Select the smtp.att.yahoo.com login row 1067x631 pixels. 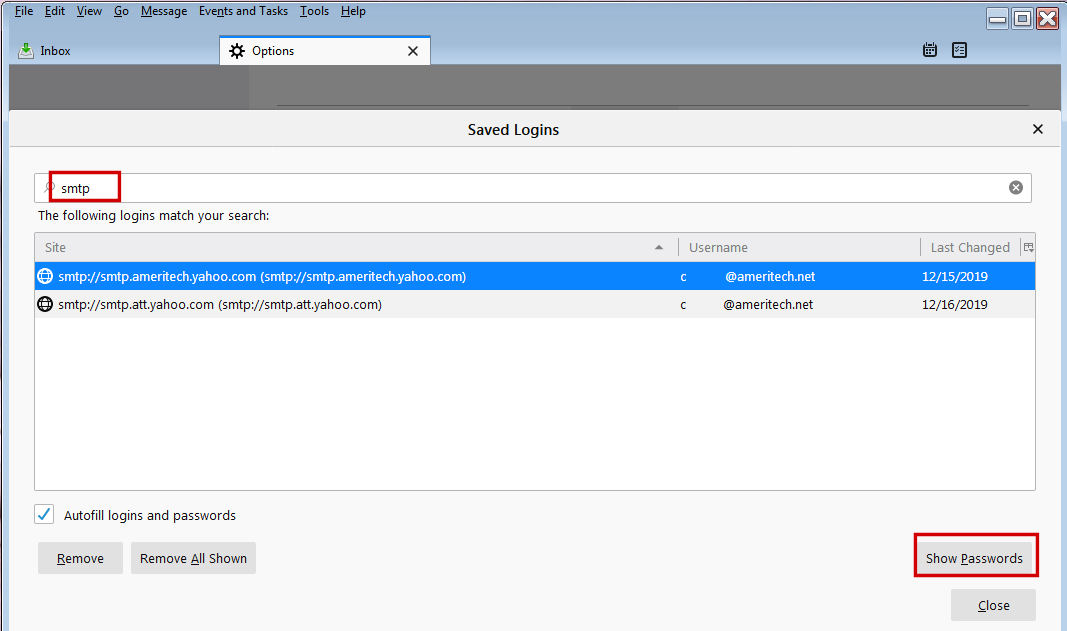pyautogui.click(x=535, y=304)
